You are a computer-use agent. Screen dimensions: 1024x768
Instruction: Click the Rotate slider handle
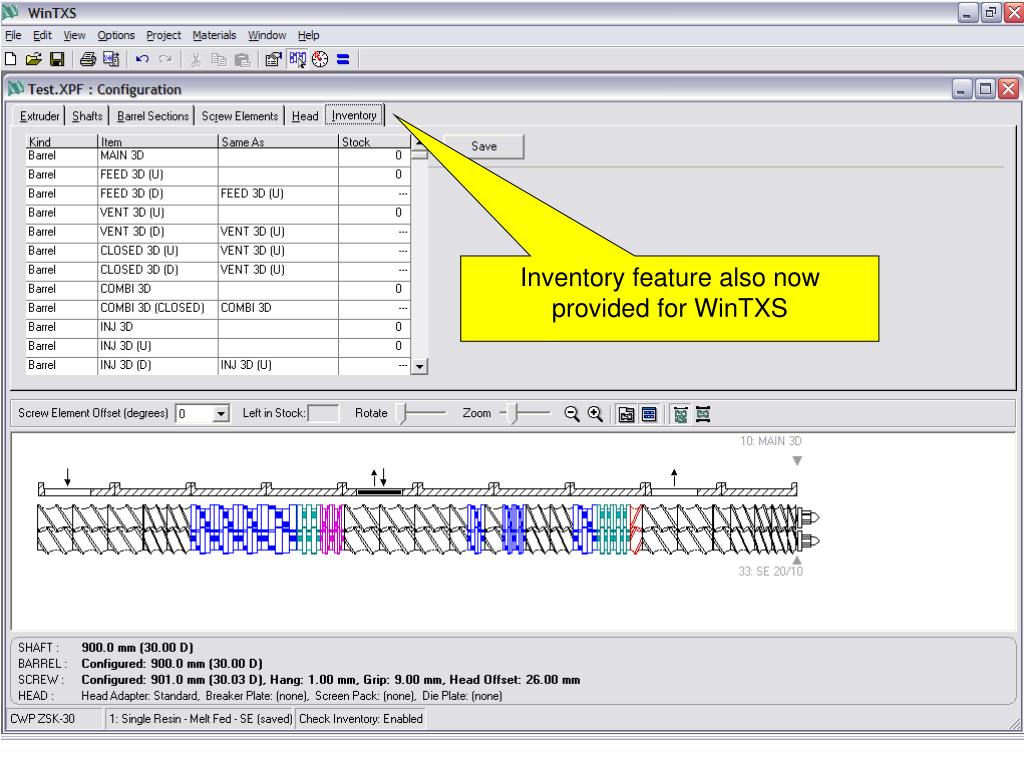pos(404,413)
